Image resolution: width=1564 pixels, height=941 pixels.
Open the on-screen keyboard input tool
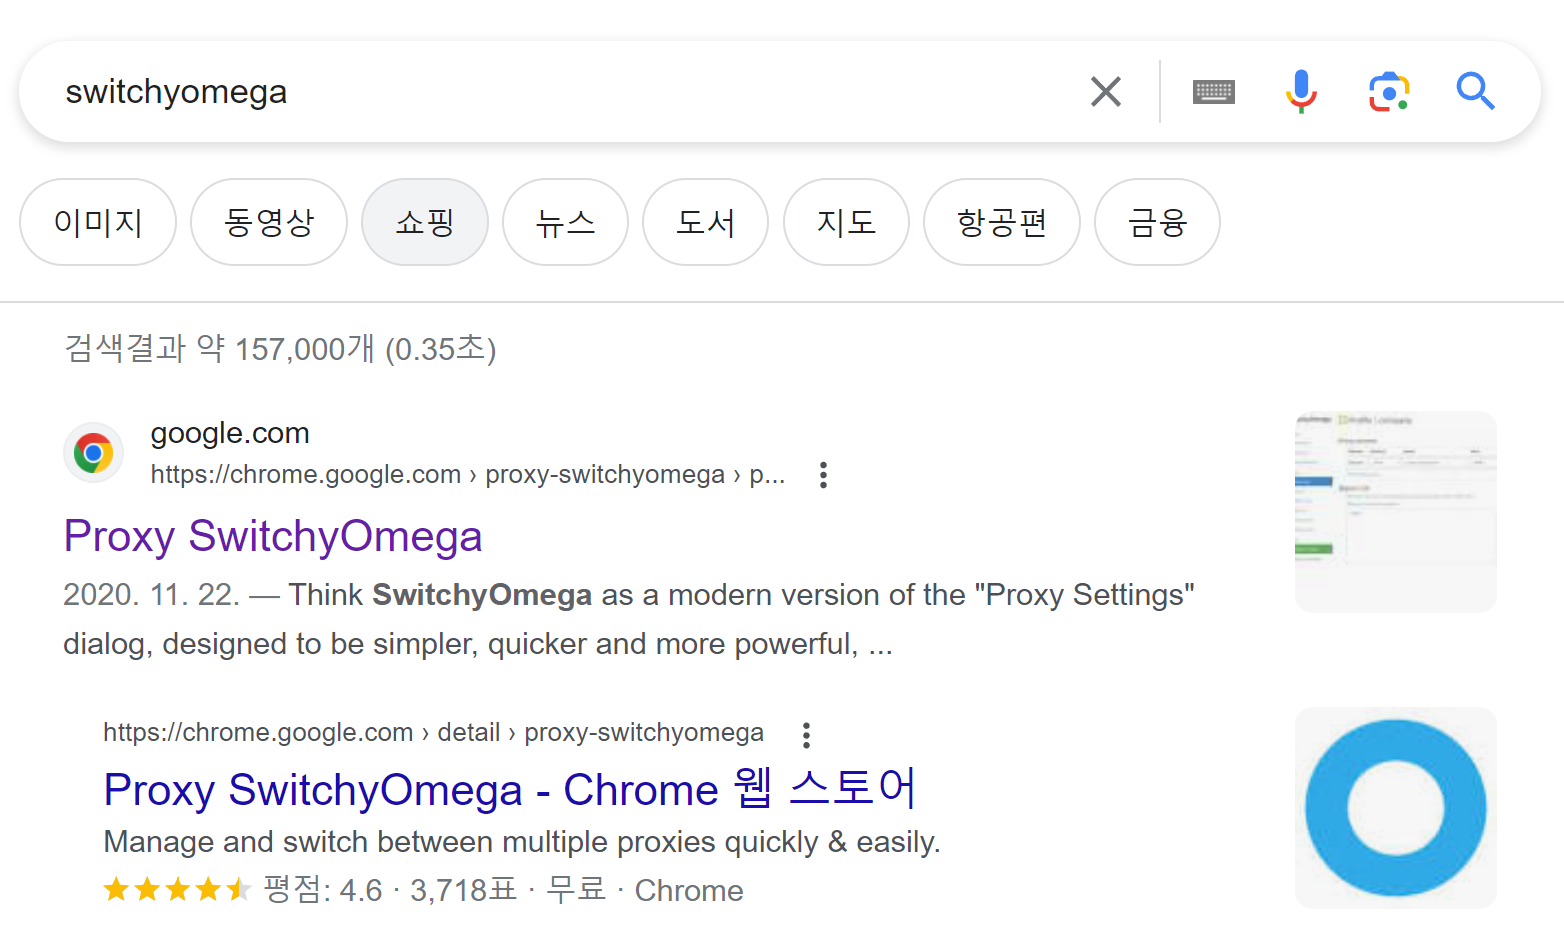point(1214,92)
